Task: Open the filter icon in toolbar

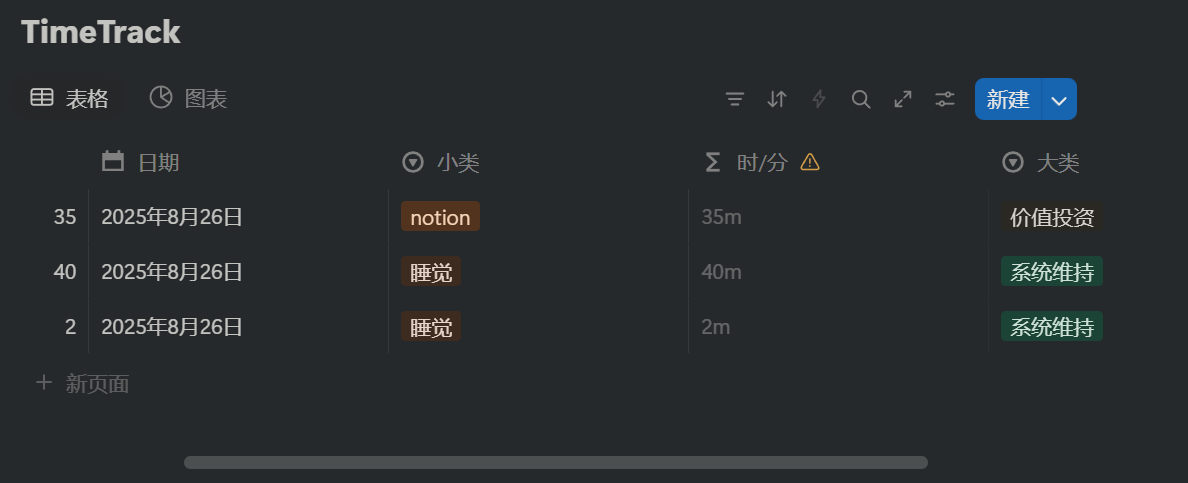Action: tap(735, 99)
